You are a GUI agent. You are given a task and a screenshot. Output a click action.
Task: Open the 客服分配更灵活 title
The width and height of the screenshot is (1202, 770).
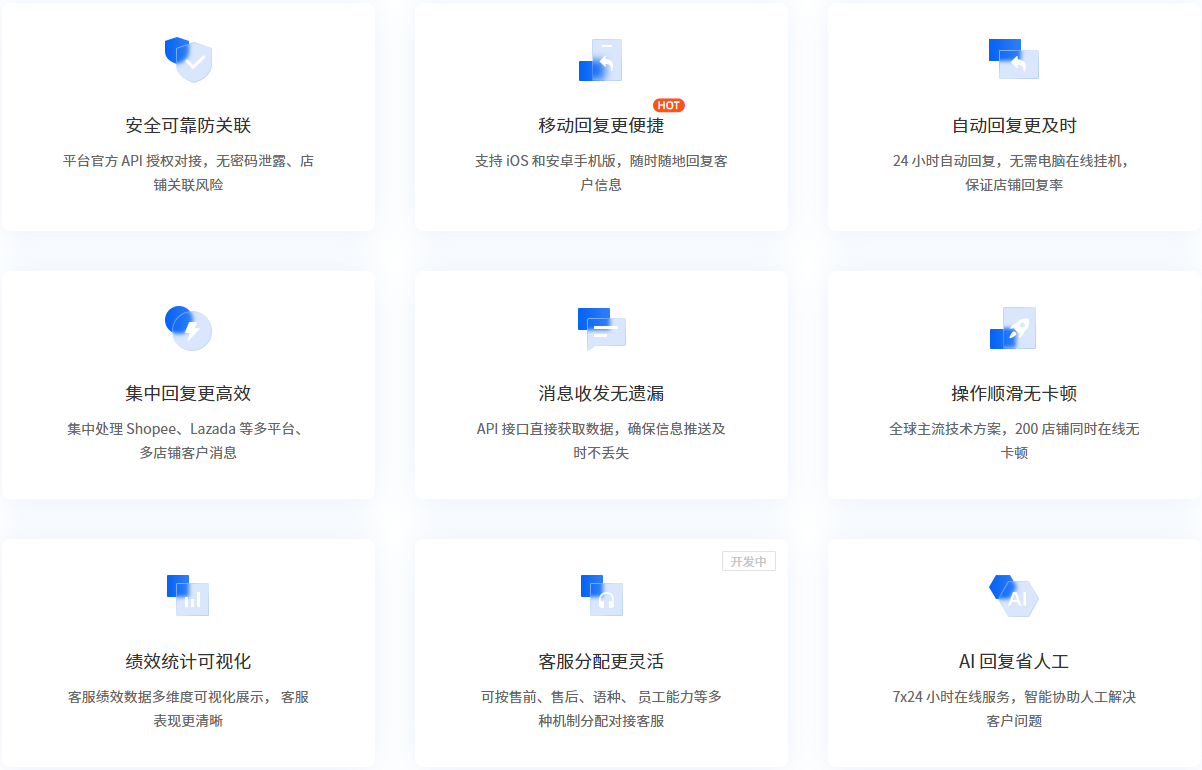601,662
